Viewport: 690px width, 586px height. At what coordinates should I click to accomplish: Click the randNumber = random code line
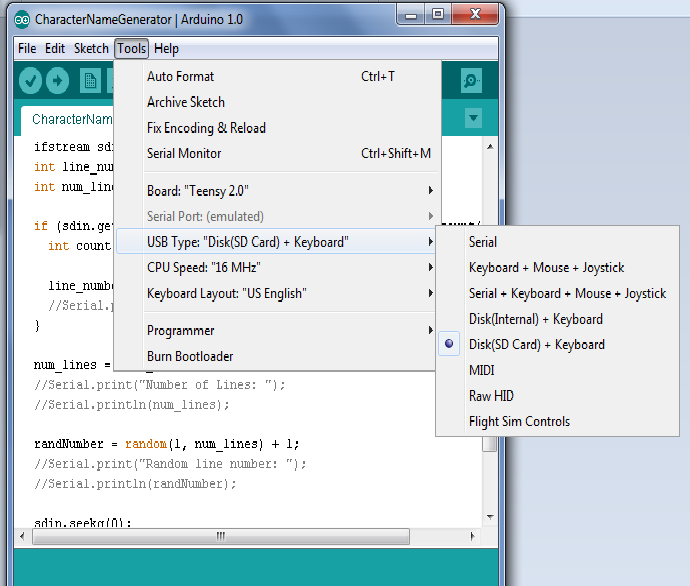pyautogui.click(x=167, y=444)
